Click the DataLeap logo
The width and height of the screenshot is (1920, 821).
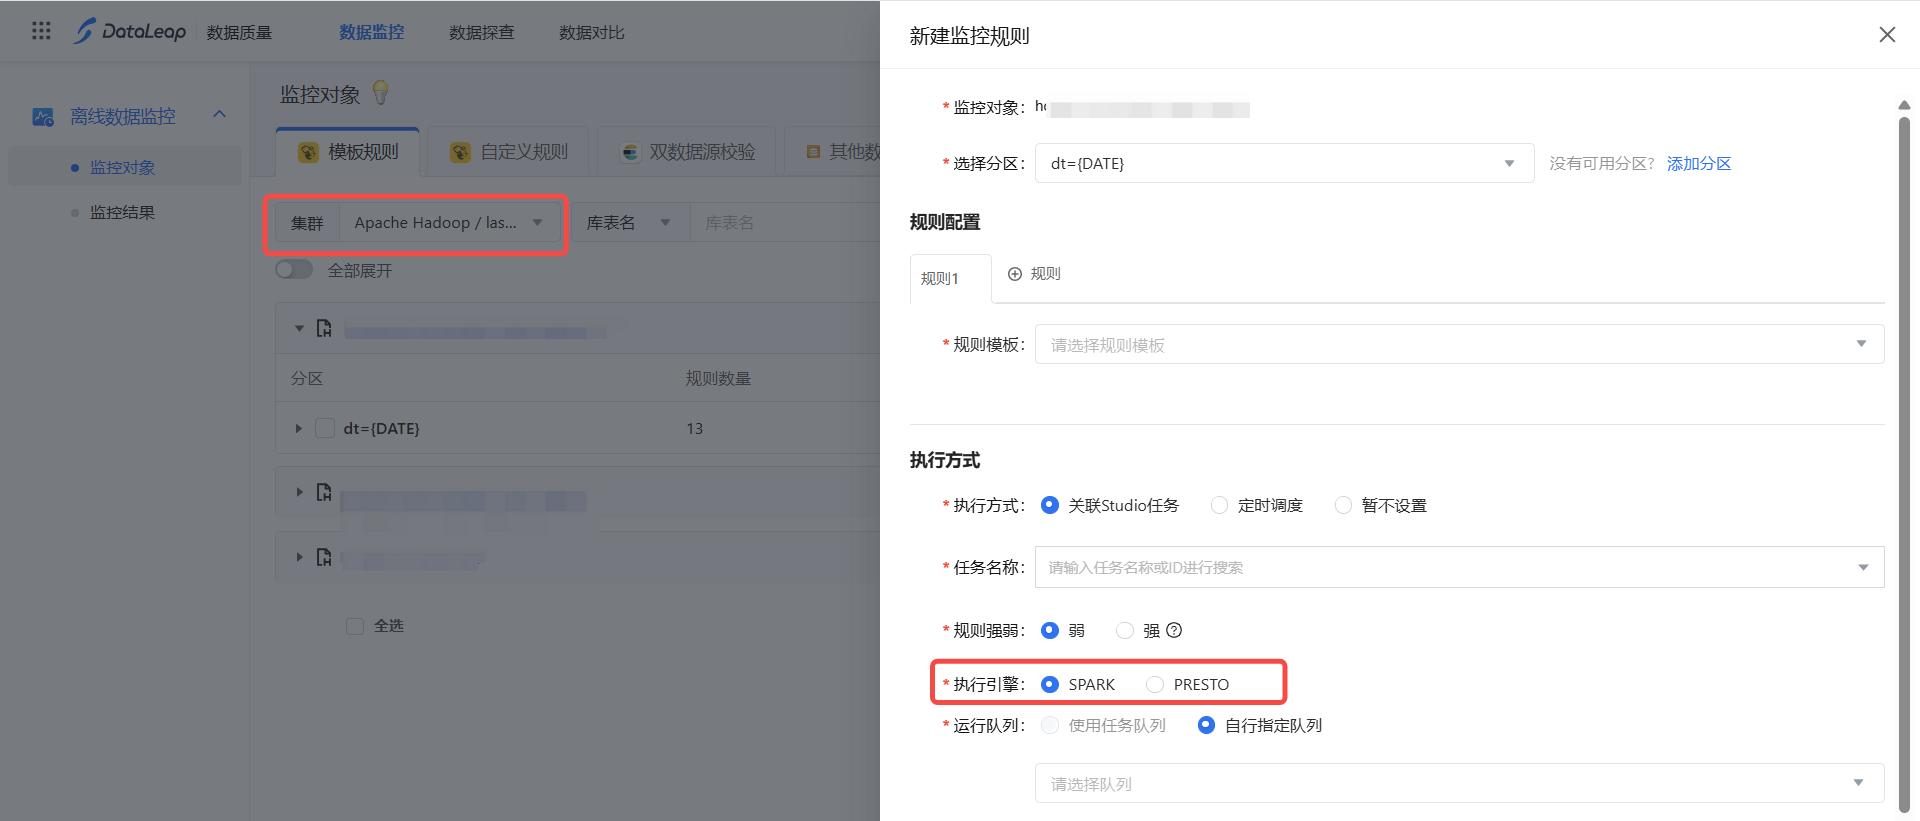(x=130, y=31)
